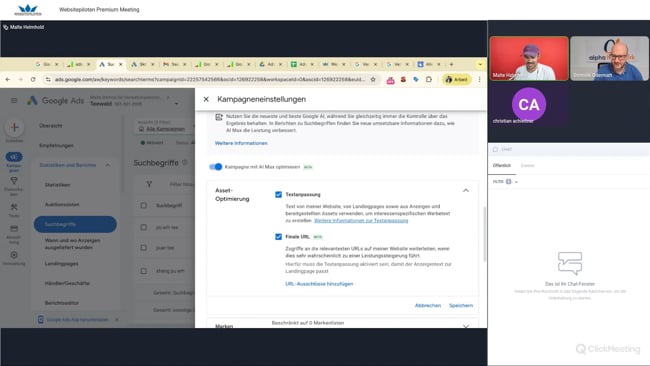Image resolution: width=650 pixels, height=366 pixels.
Task: Uncheck the Textanpassung checkbox
Action: click(279, 194)
